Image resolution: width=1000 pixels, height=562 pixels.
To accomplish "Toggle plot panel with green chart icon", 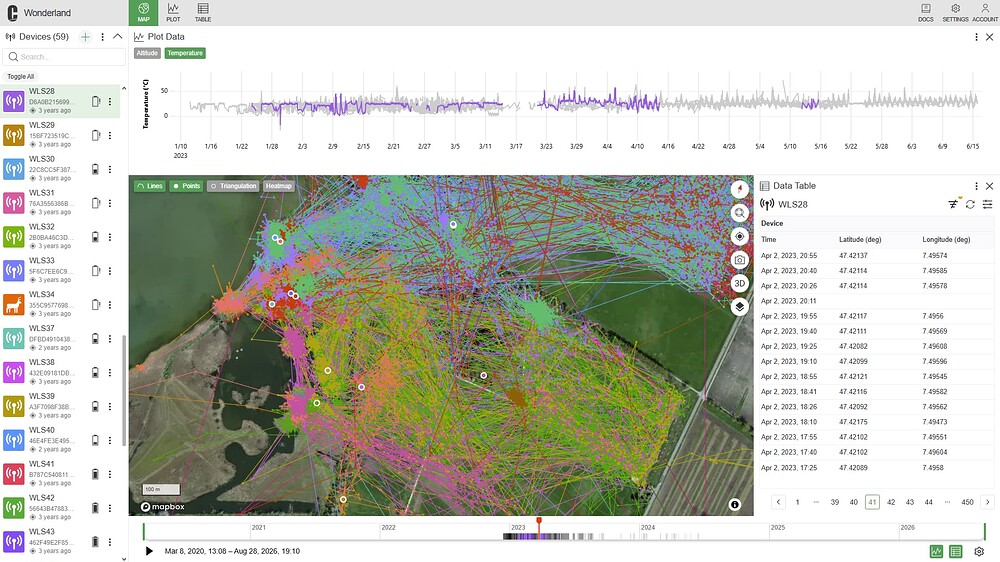I will pos(936,551).
